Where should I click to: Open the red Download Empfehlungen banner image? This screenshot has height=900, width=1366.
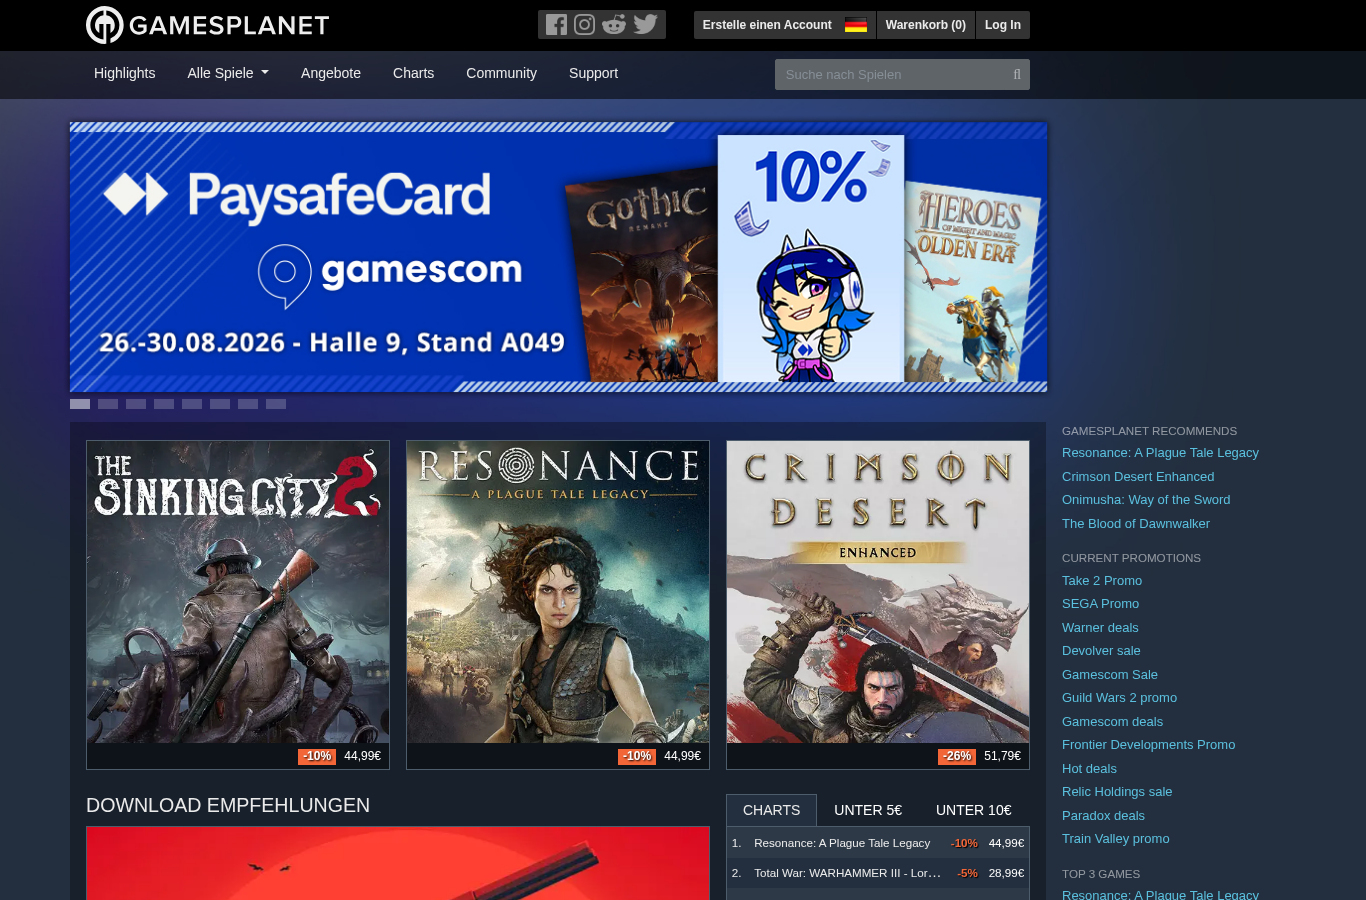[398, 863]
